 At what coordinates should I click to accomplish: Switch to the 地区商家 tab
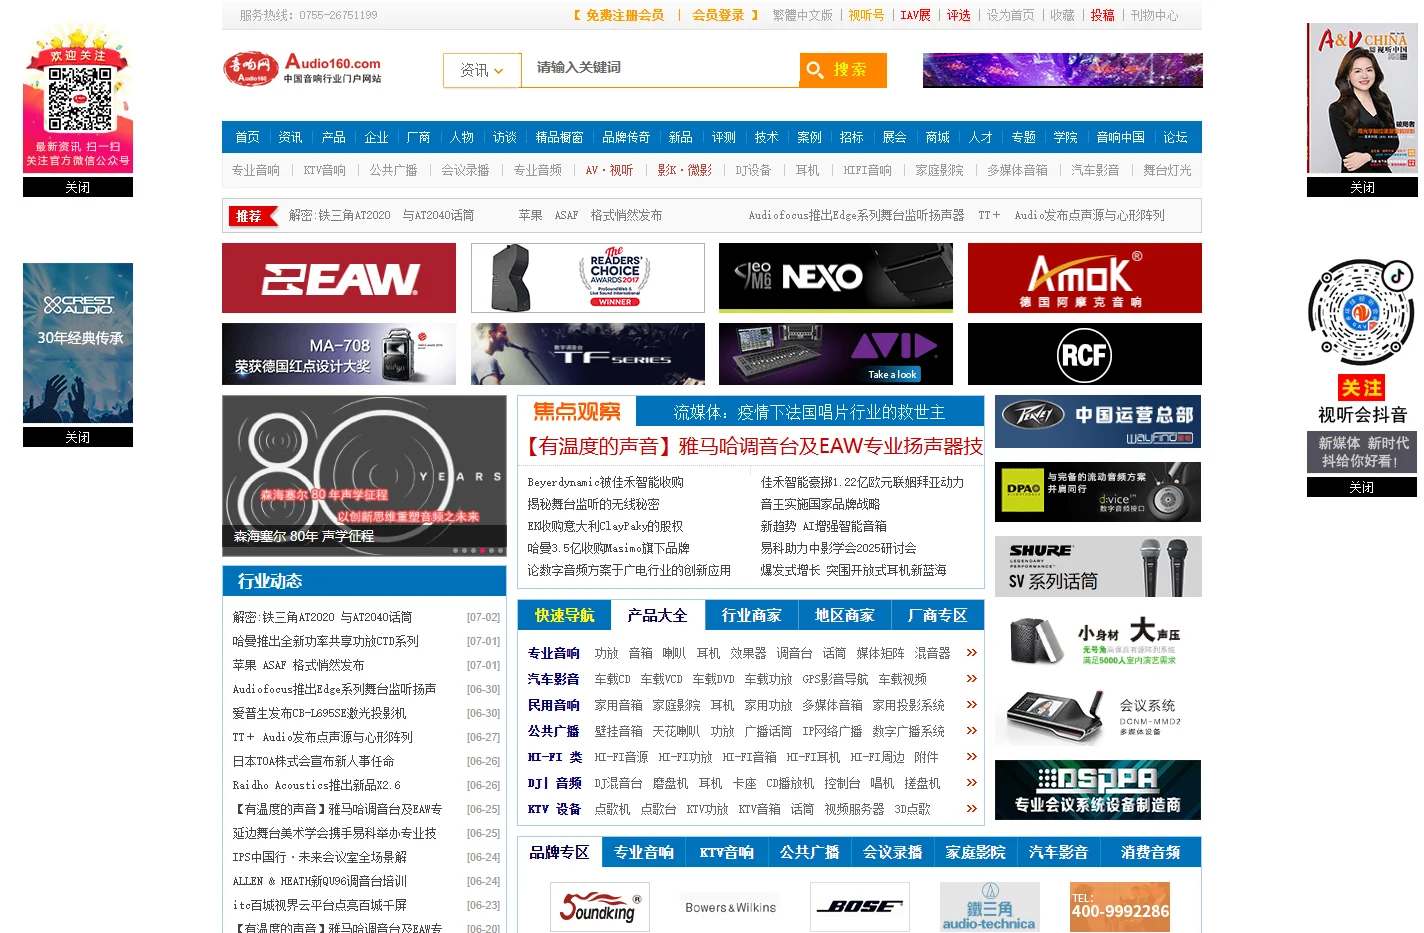(x=844, y=615)
